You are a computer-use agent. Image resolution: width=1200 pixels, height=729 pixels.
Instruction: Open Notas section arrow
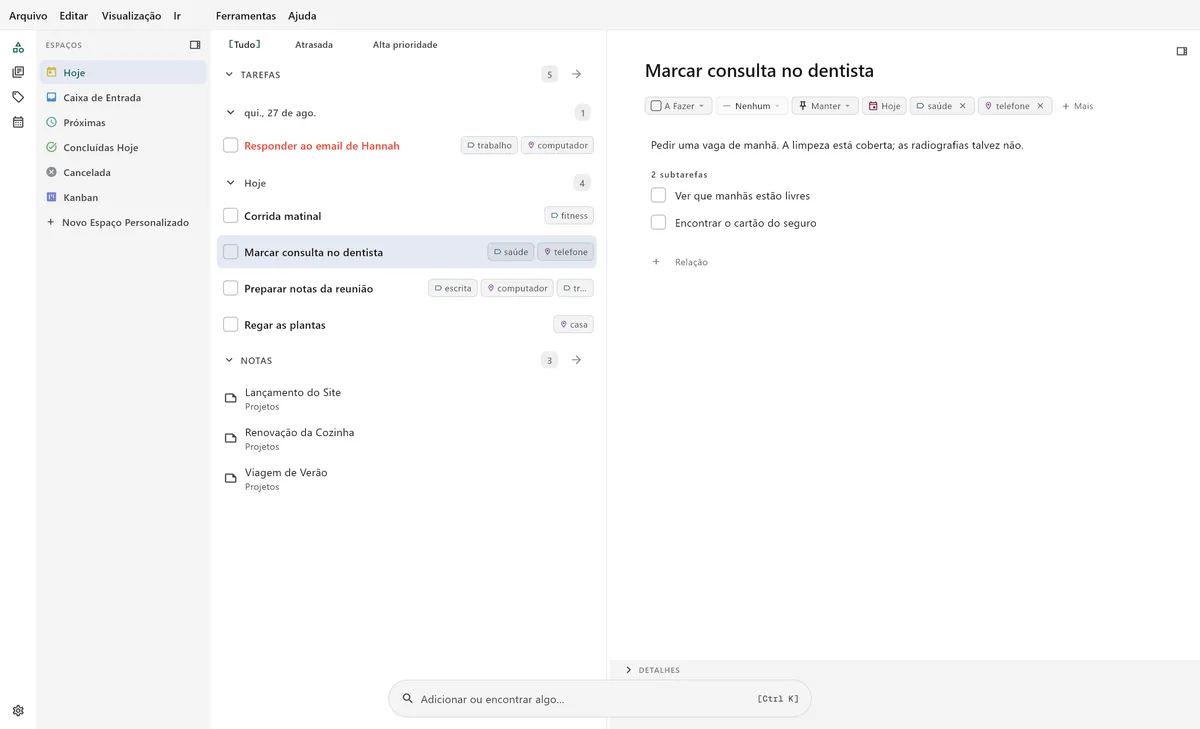(576, 360)
